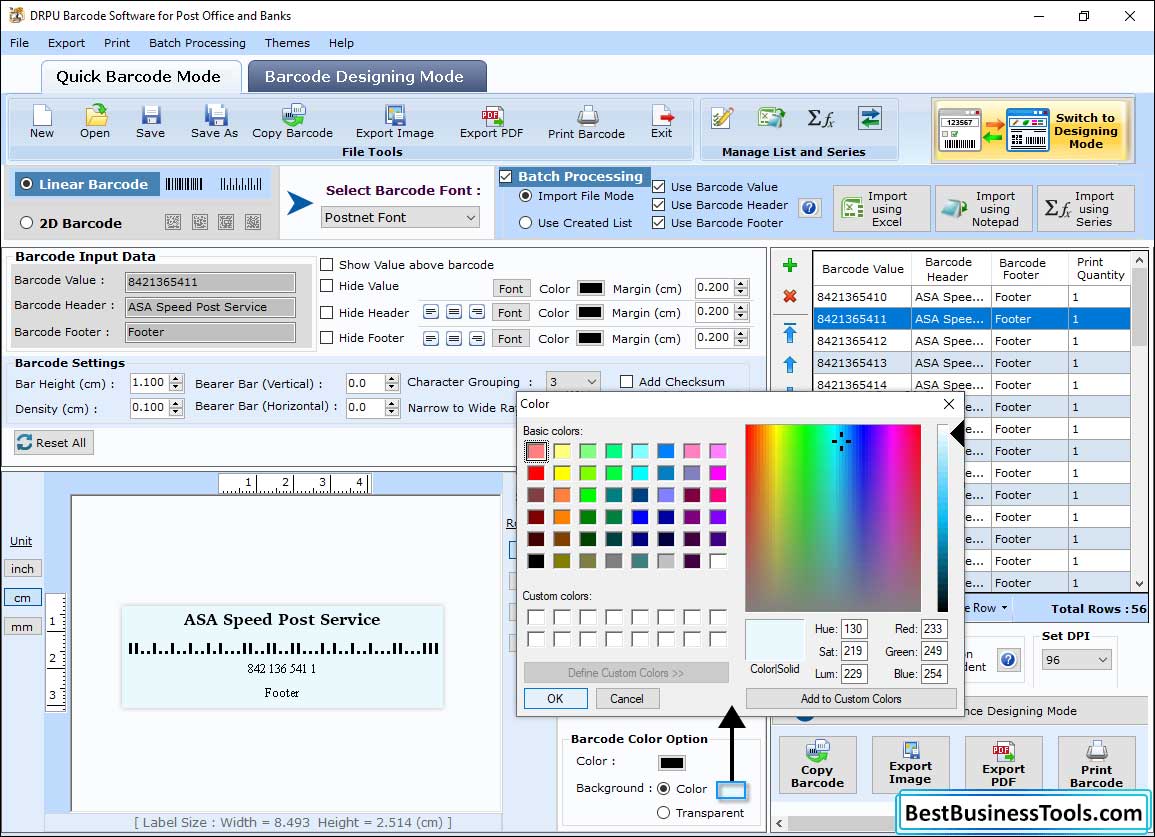The image size is (1155, 837).
Task: Select Transparent background option
Action: 663,813
